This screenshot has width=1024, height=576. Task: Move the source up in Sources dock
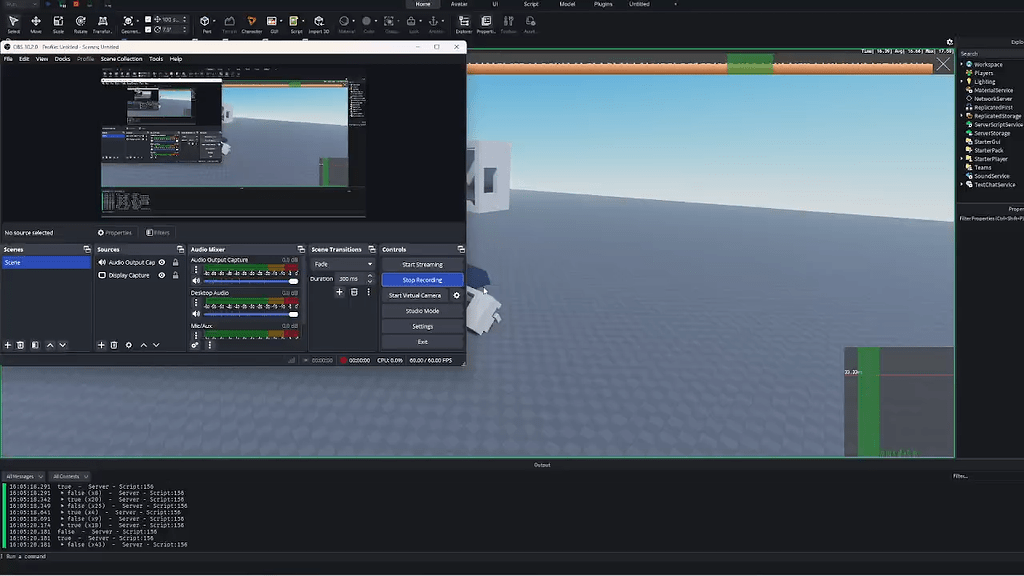(x=144, y=345)
